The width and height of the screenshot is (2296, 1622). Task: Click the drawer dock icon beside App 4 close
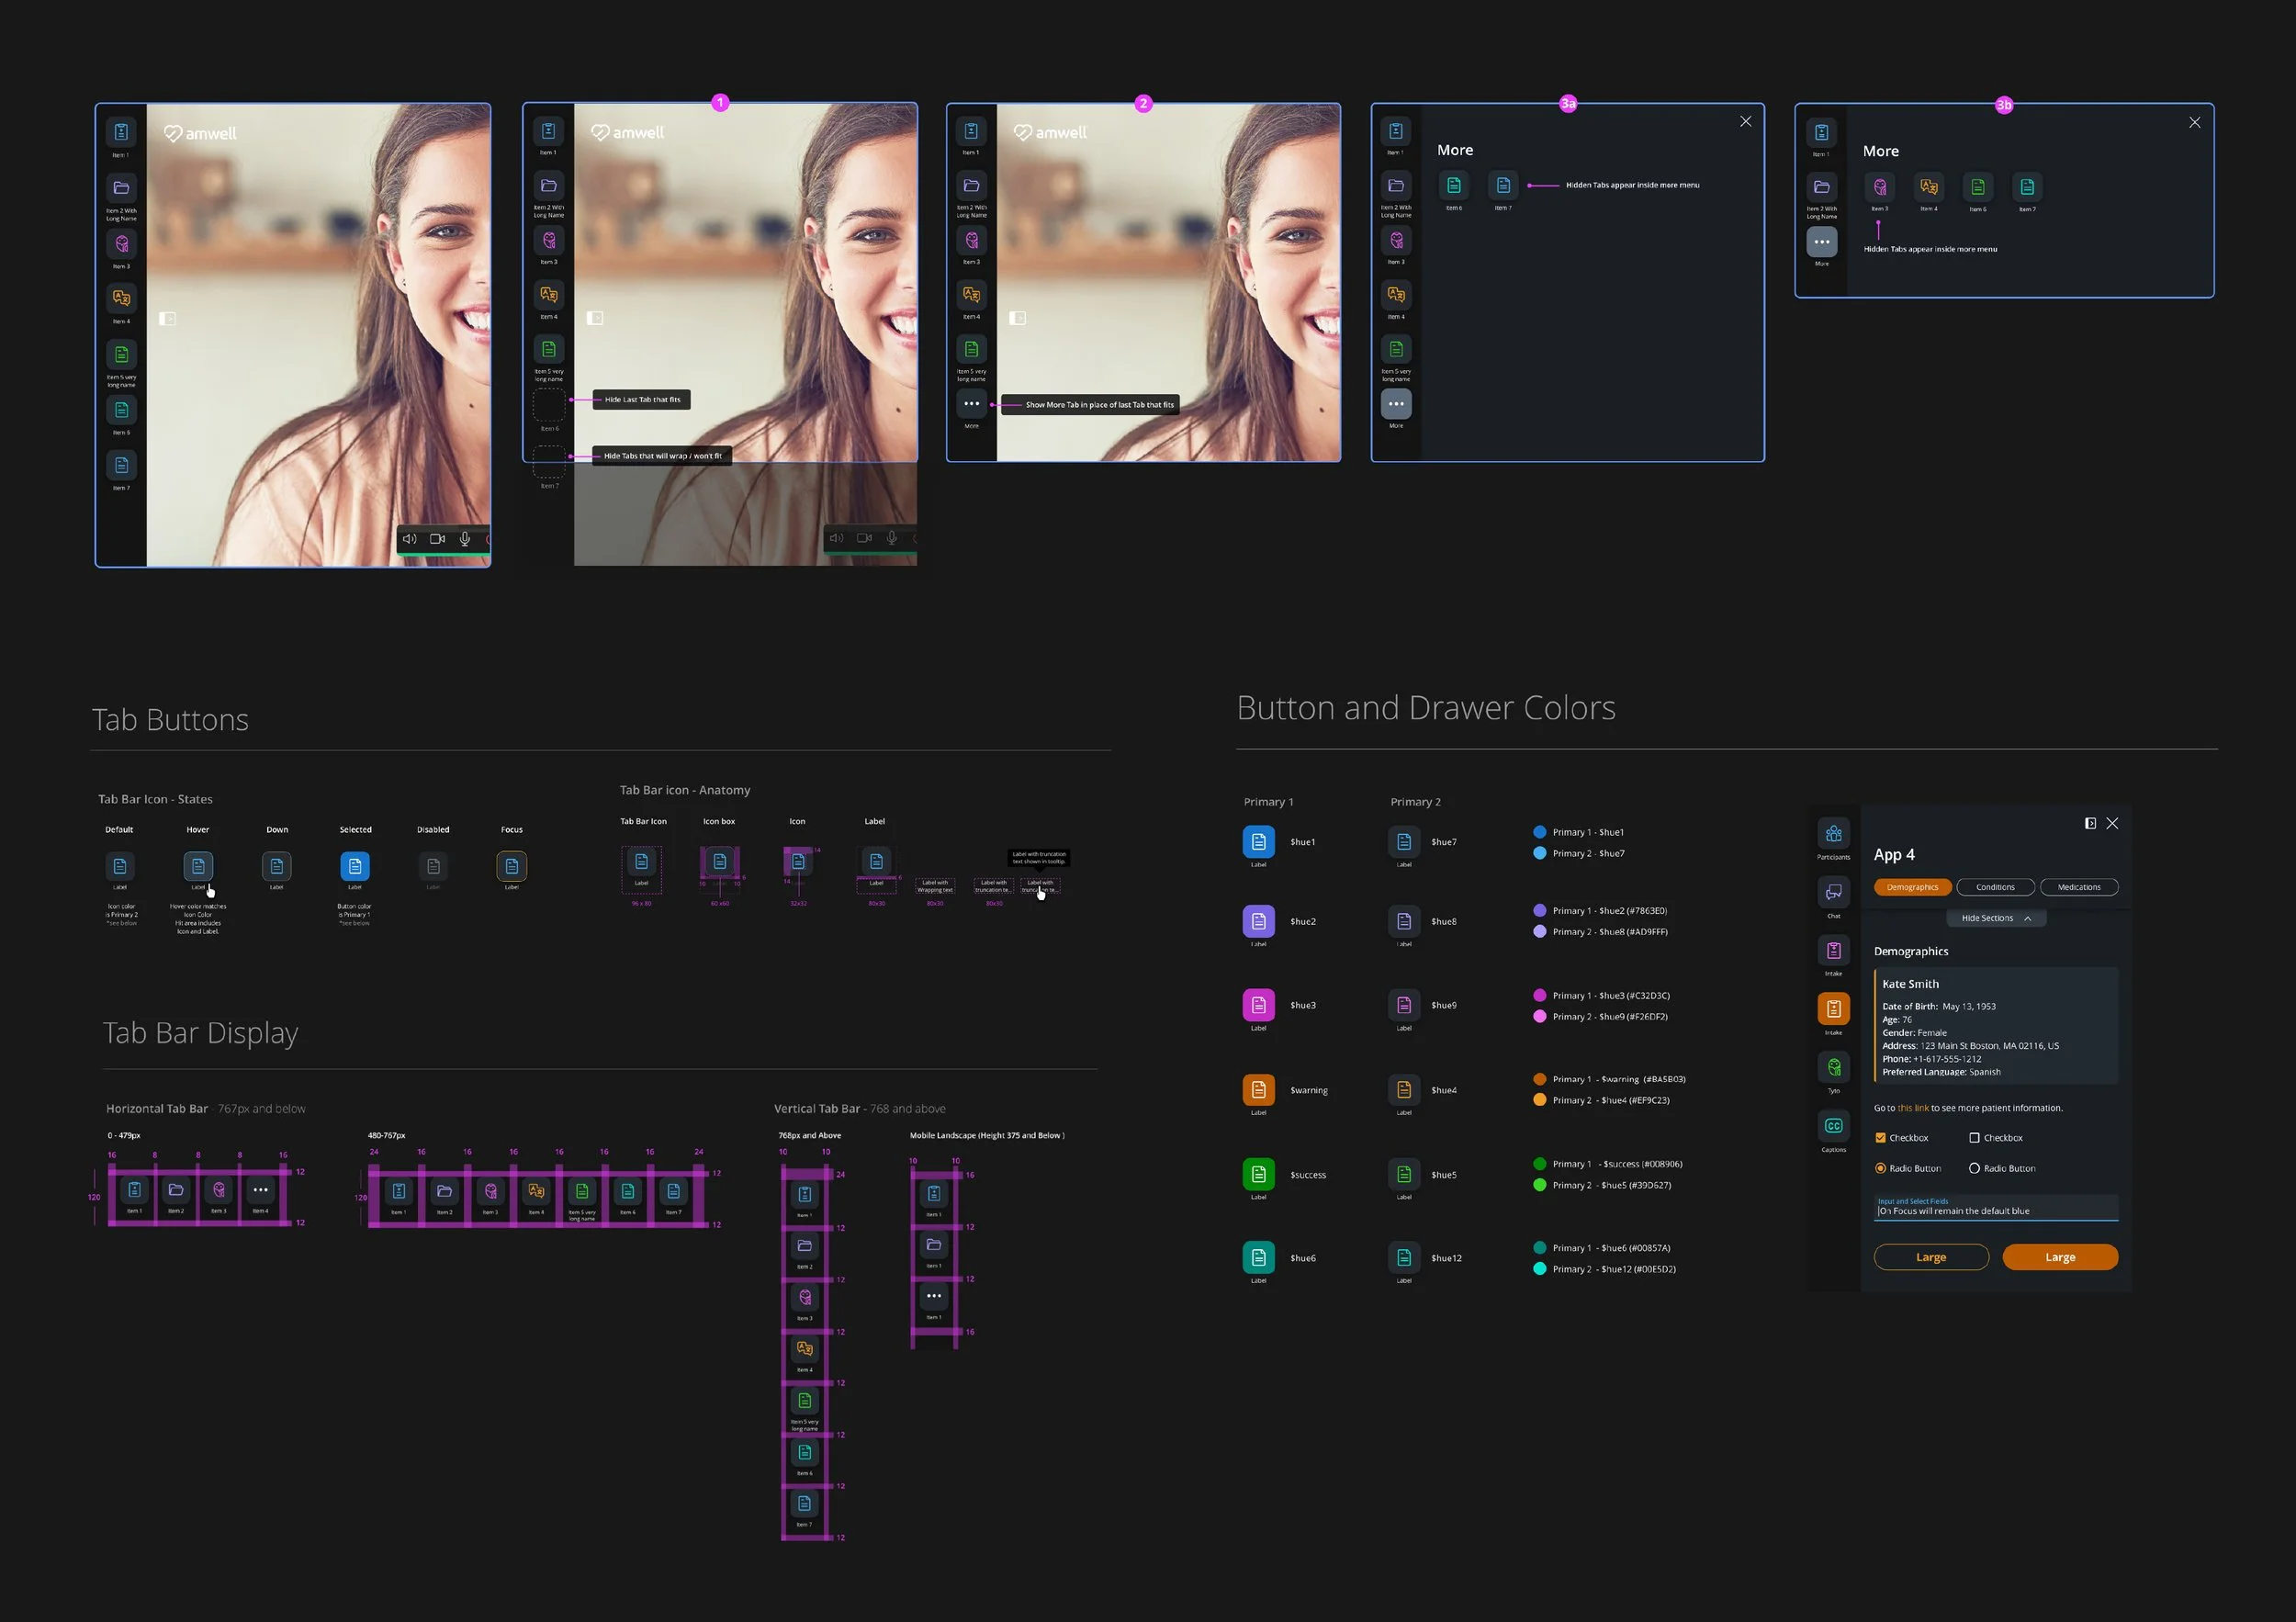click(2090, 823)
